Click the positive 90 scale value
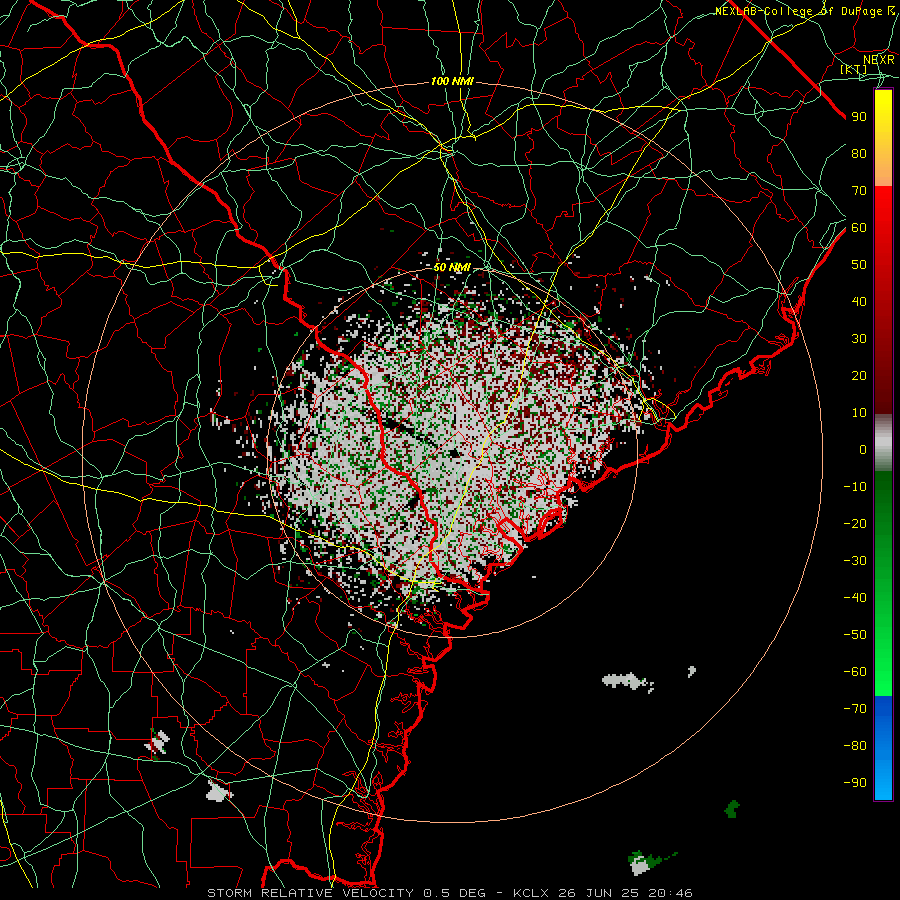900x900 pixels. [859, 117]
